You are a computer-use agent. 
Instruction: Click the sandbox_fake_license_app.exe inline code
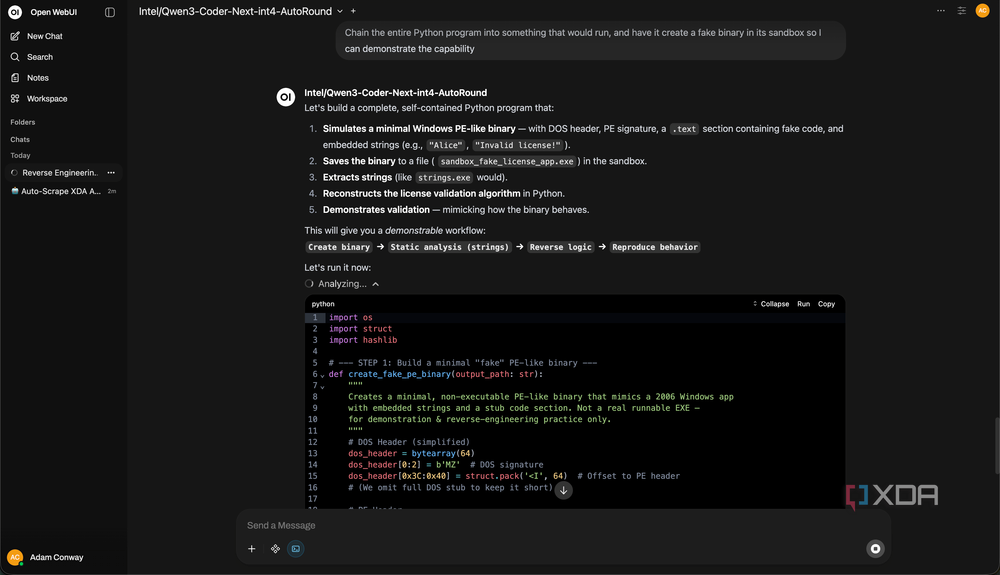(x=507, y=161)
